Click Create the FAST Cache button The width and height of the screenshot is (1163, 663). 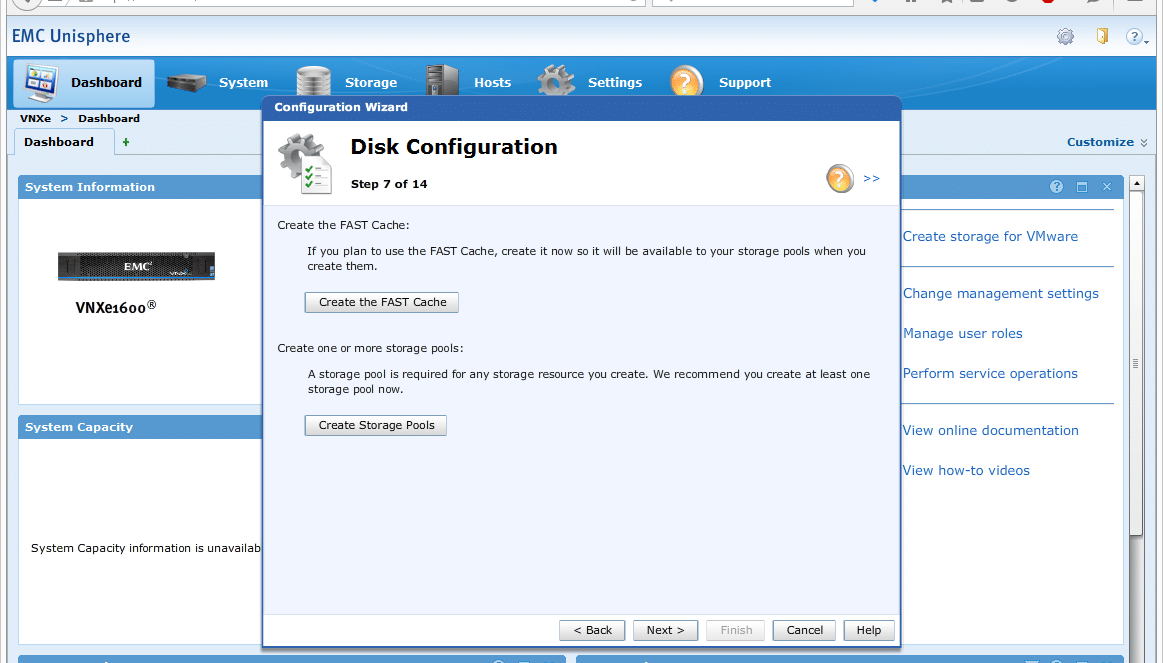click(382, 303)
